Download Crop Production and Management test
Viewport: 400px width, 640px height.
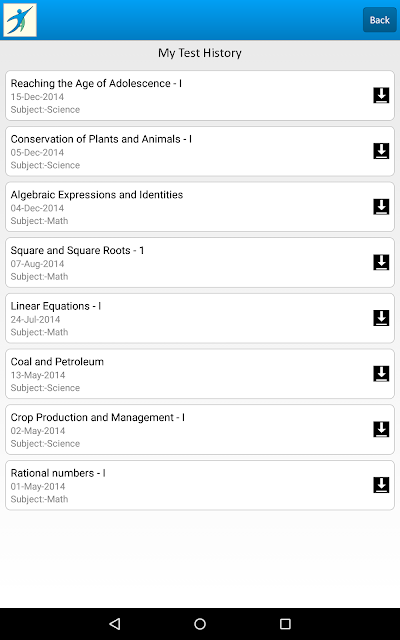tap(381, 429)
